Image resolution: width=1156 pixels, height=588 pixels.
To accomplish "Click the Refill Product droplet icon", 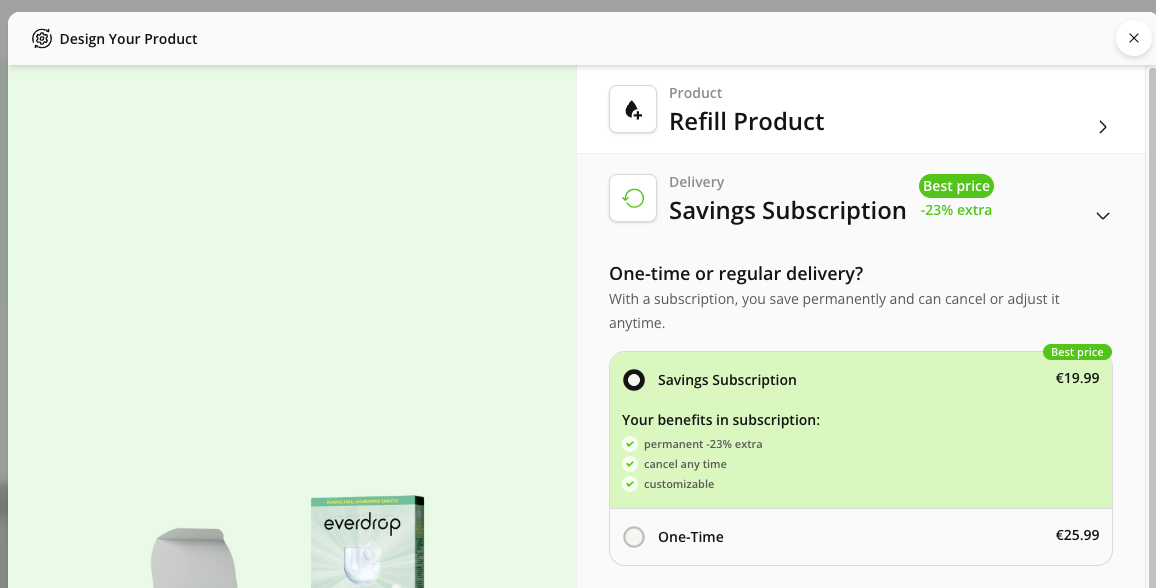I will tap(633, 109).
